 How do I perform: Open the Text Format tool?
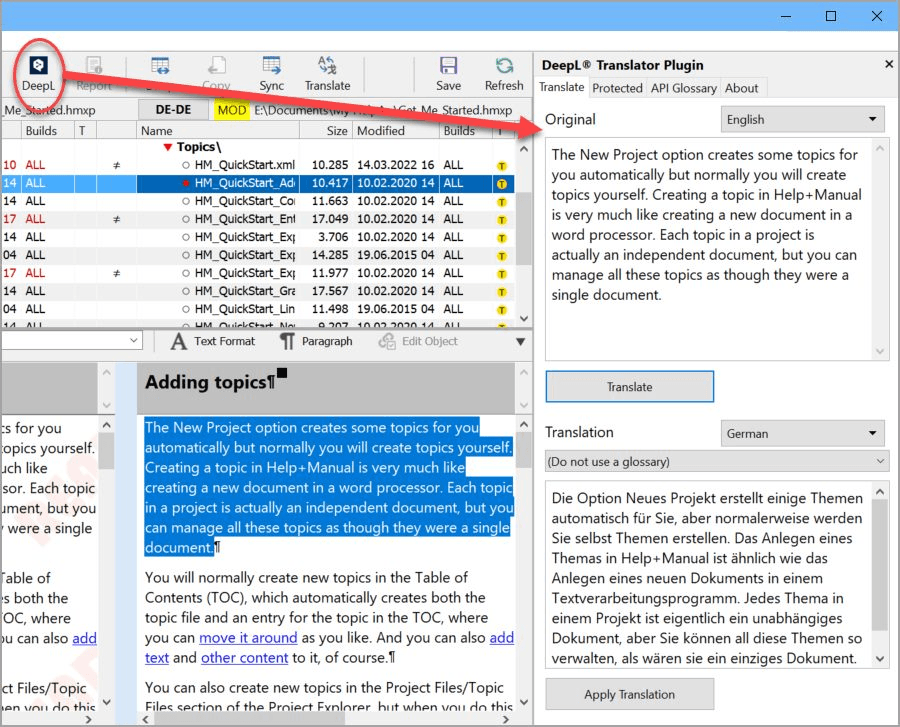point(213,341)
